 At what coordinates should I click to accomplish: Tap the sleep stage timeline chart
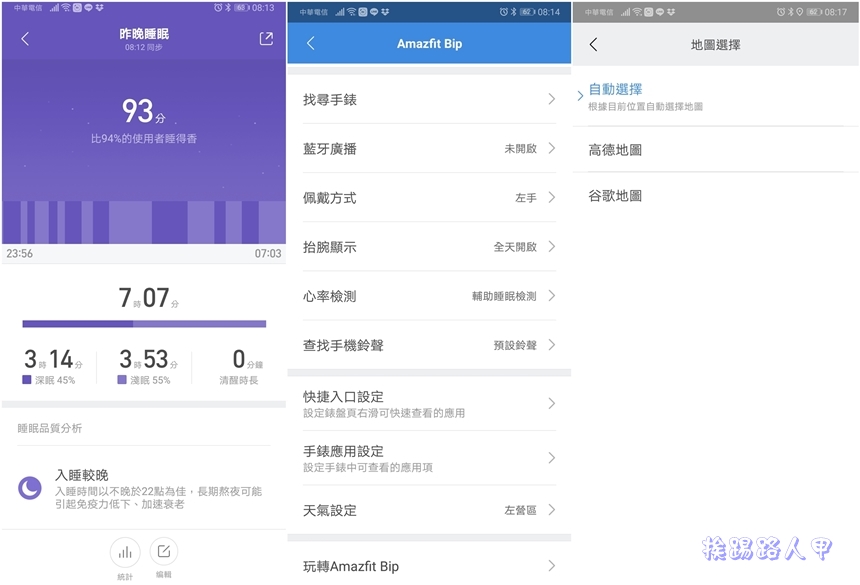pos(144,222)
